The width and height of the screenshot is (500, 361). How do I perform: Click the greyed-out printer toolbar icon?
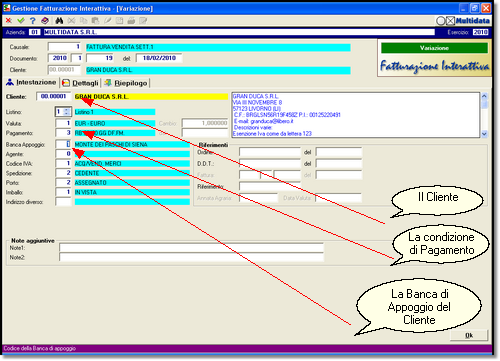tap(131, 21)
